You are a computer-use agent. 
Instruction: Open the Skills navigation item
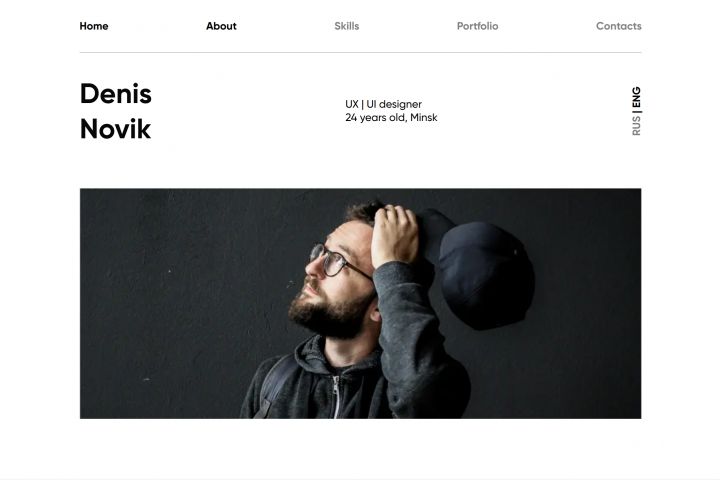347,26
